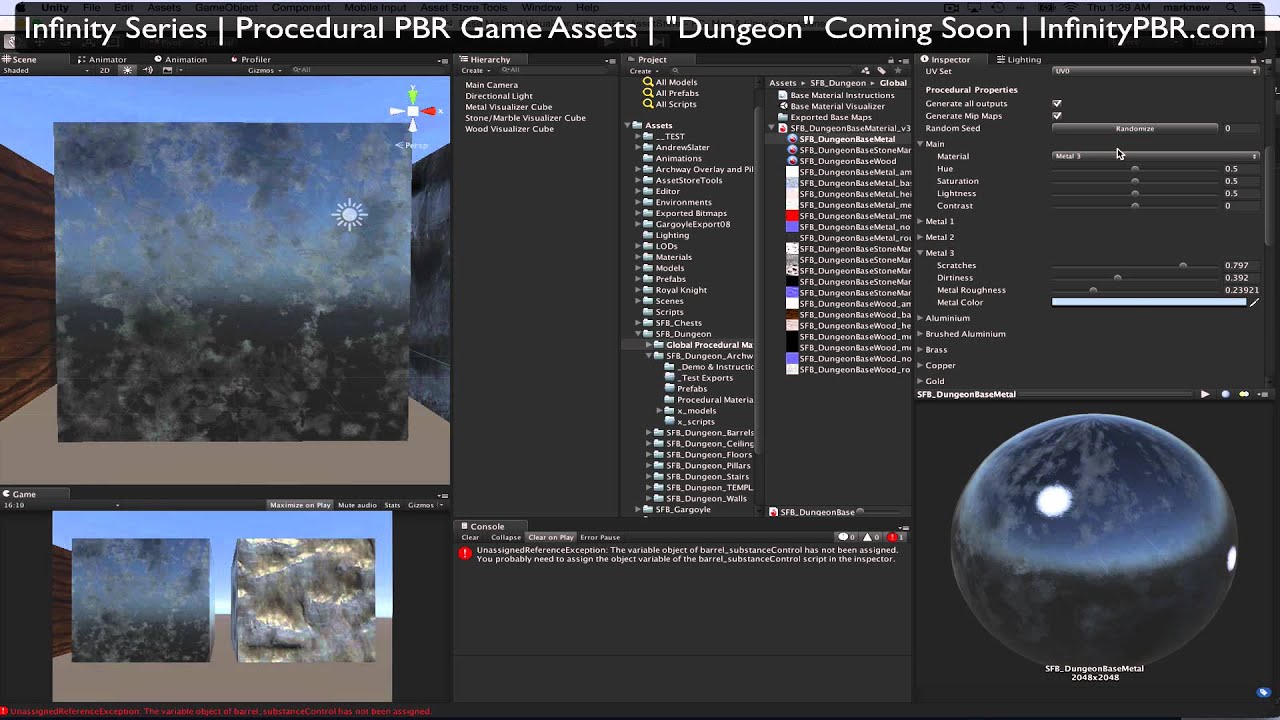The width and height of the screenshot is (1280, 720).
Task: Switch to the Lighting tab
Action: 1019,59
